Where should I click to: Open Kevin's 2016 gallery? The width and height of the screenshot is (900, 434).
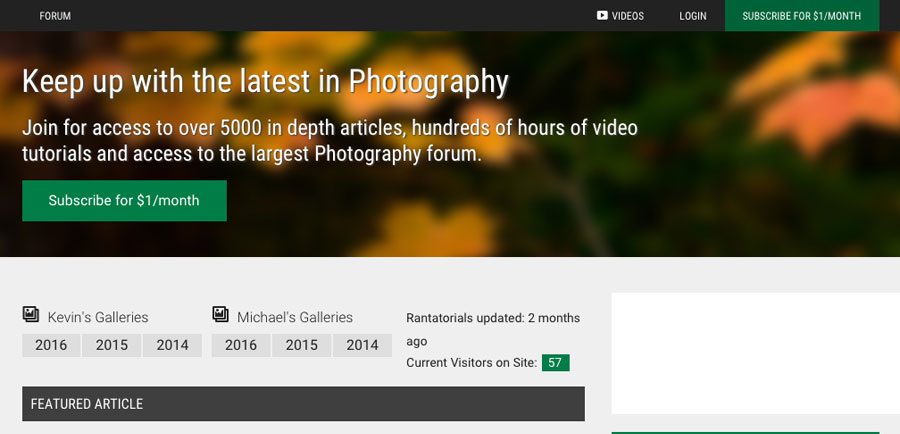pos(51,345)
